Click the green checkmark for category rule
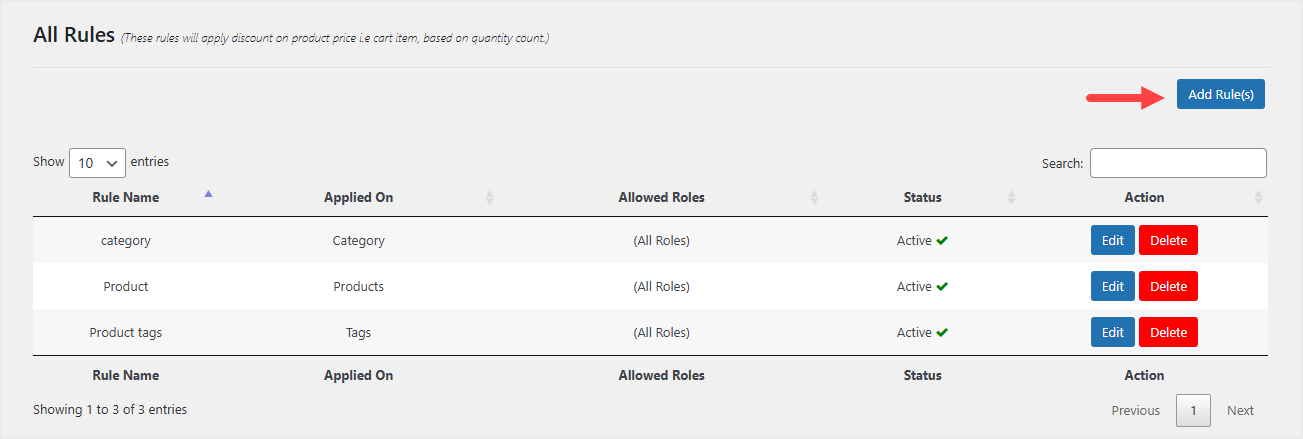The image size is (1303, 439). pyautogui.click(x=942, y=241)
